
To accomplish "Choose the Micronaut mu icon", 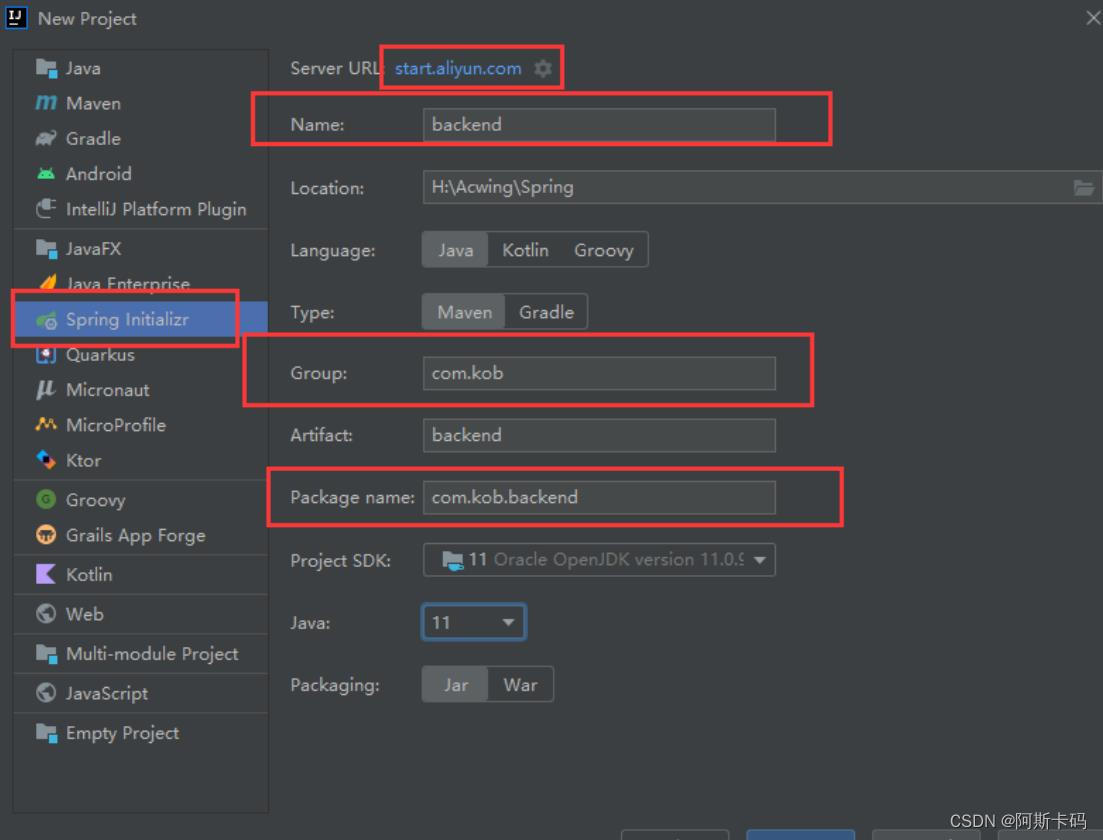I will (46, 390).
